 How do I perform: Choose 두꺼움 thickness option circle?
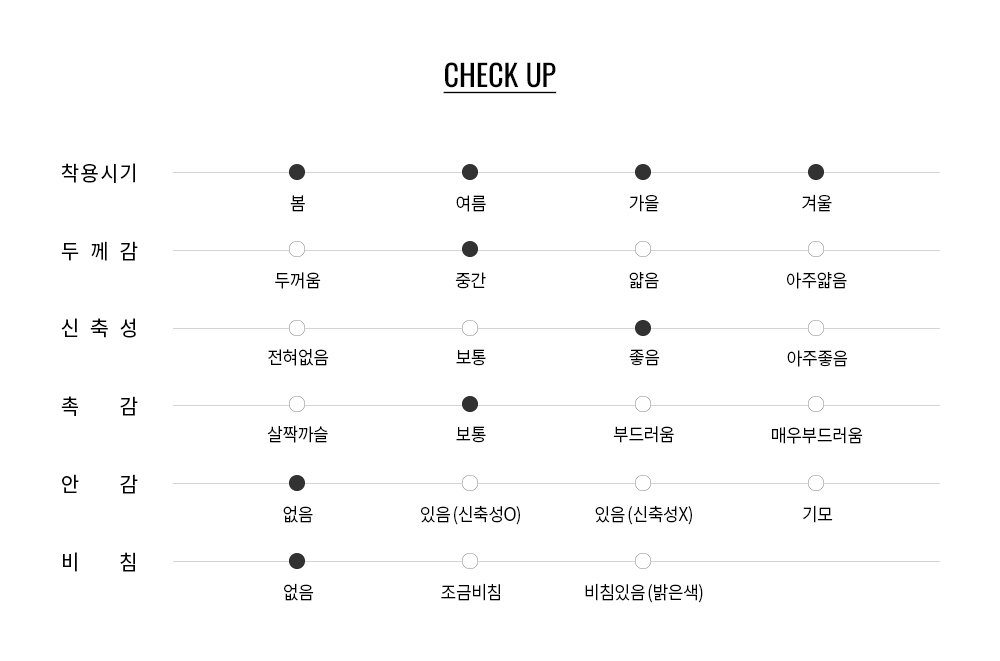(x=297, y=249)
